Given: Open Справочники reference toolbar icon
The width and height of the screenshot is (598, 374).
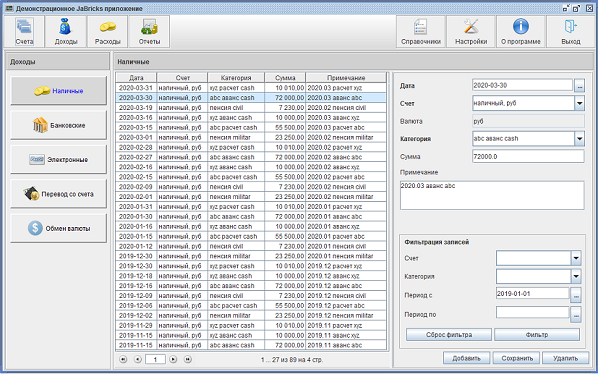Looking at the screenshot, I should pyautogui.click(x=421, y=31).
